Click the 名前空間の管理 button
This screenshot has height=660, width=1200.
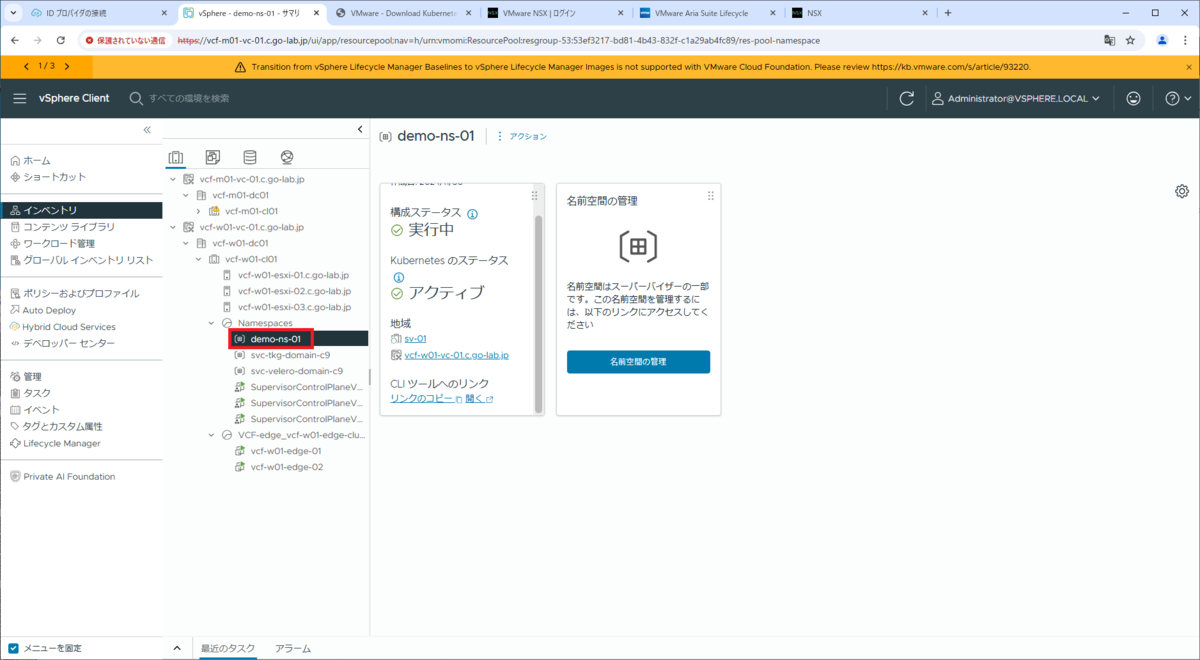638,361
